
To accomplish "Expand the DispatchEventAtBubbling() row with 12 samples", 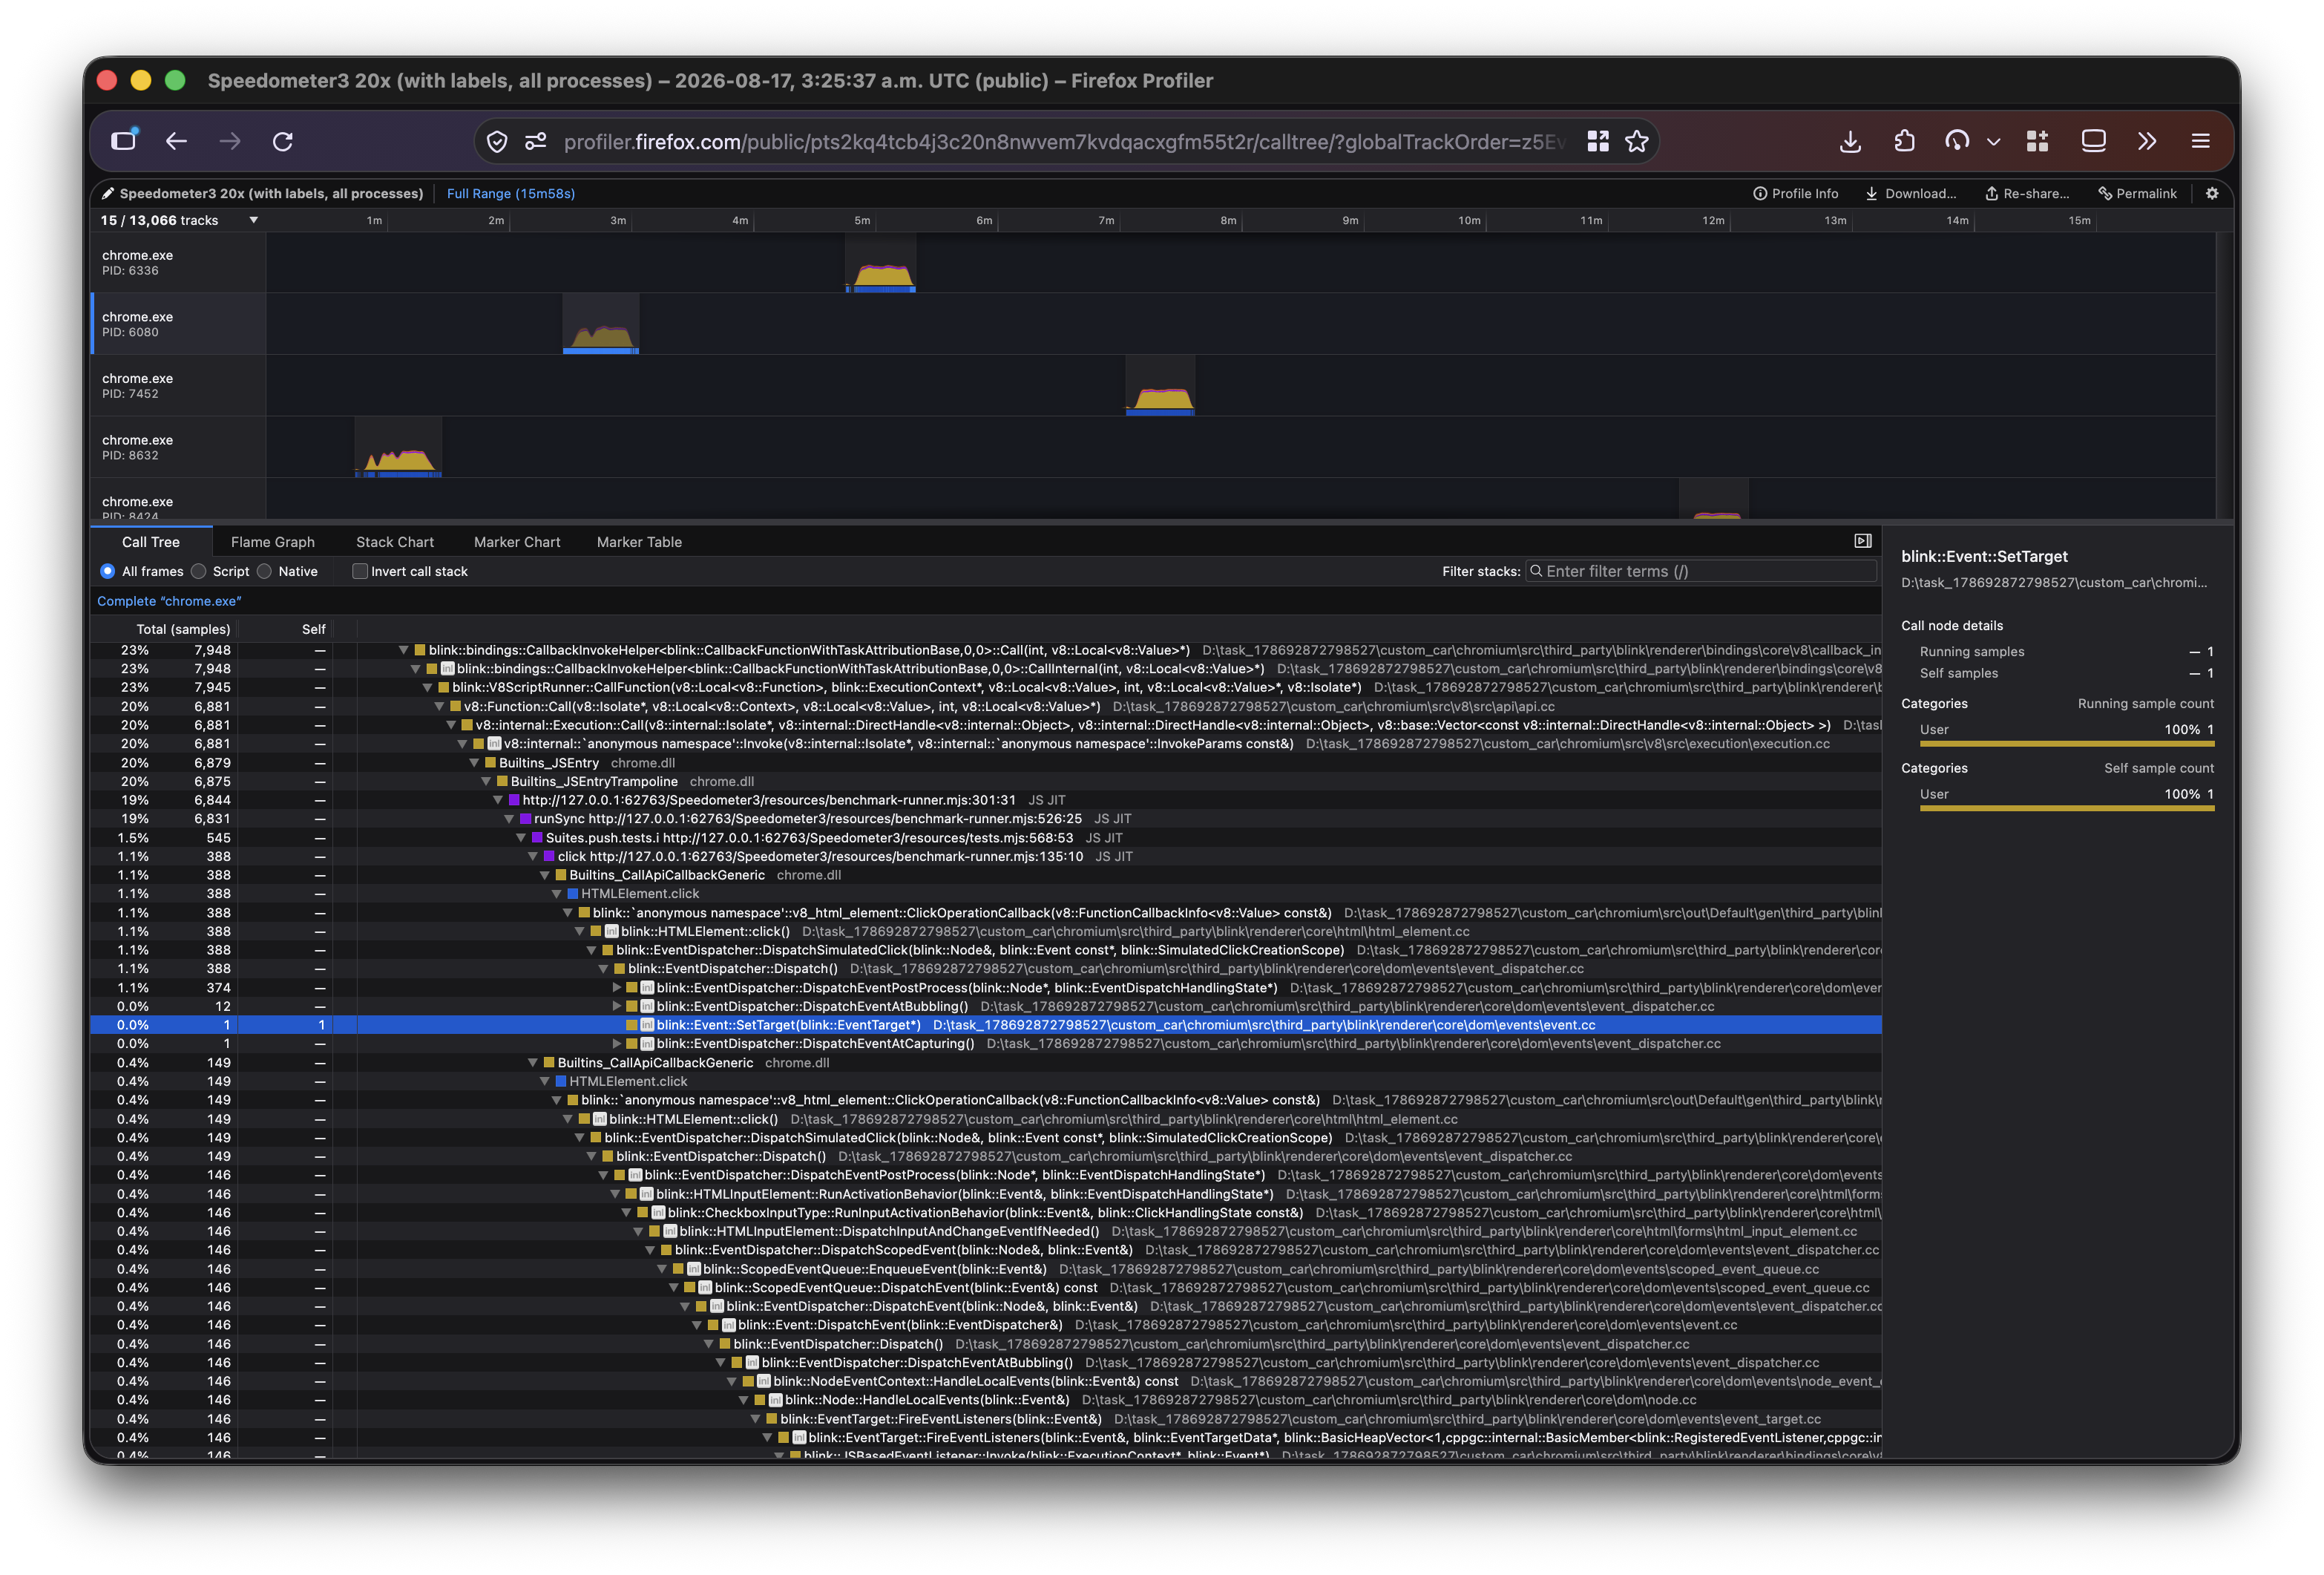I will click(617, 1007).
